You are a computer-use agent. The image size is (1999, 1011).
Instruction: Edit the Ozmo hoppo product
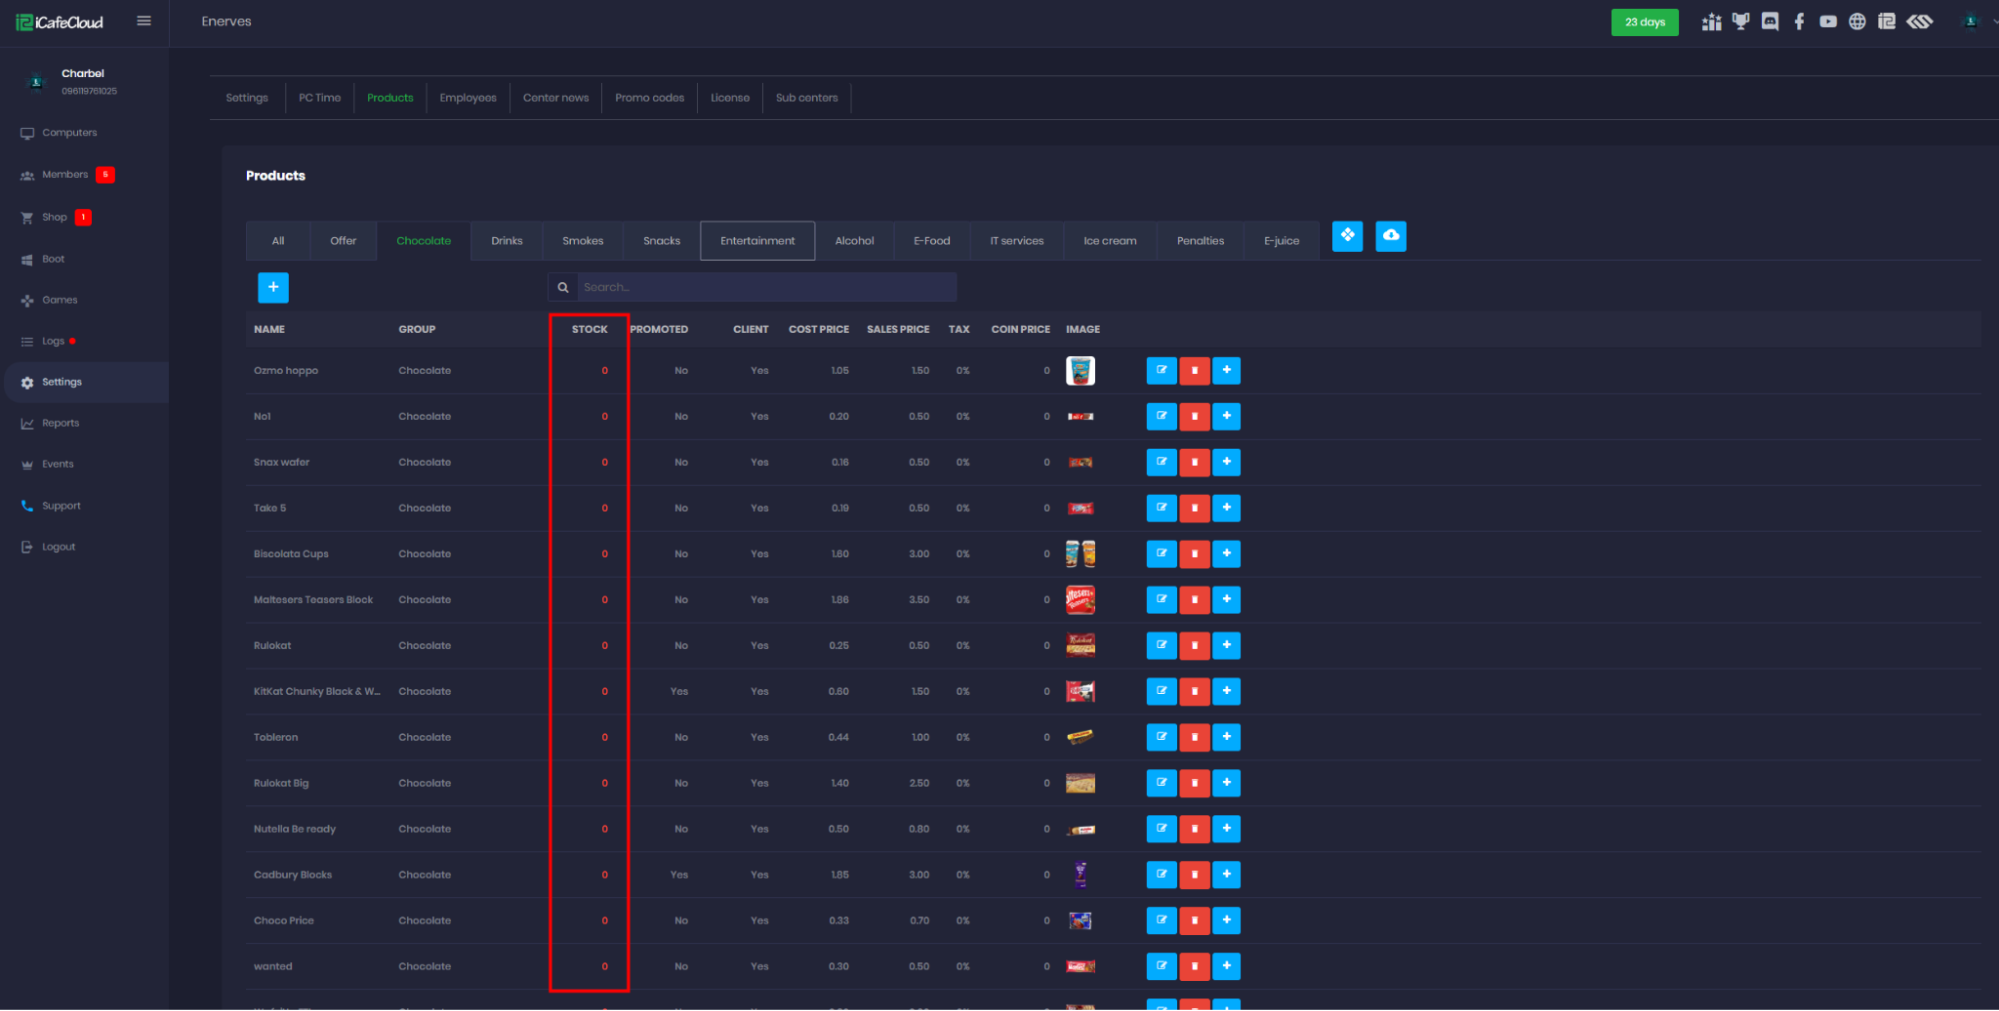1161,371
